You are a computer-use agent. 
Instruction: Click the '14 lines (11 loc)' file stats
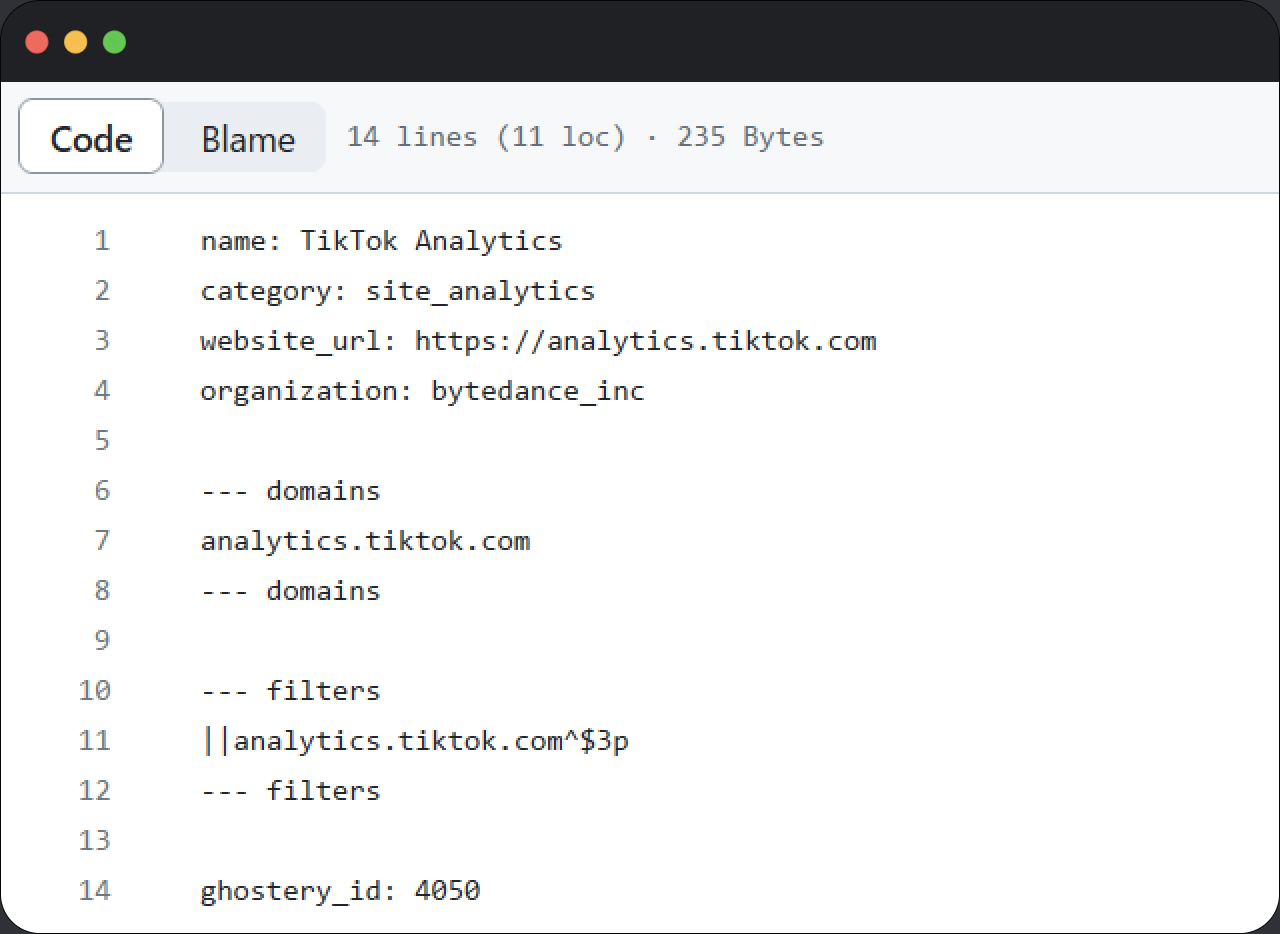pyautogui.click(x=488, y=136)
